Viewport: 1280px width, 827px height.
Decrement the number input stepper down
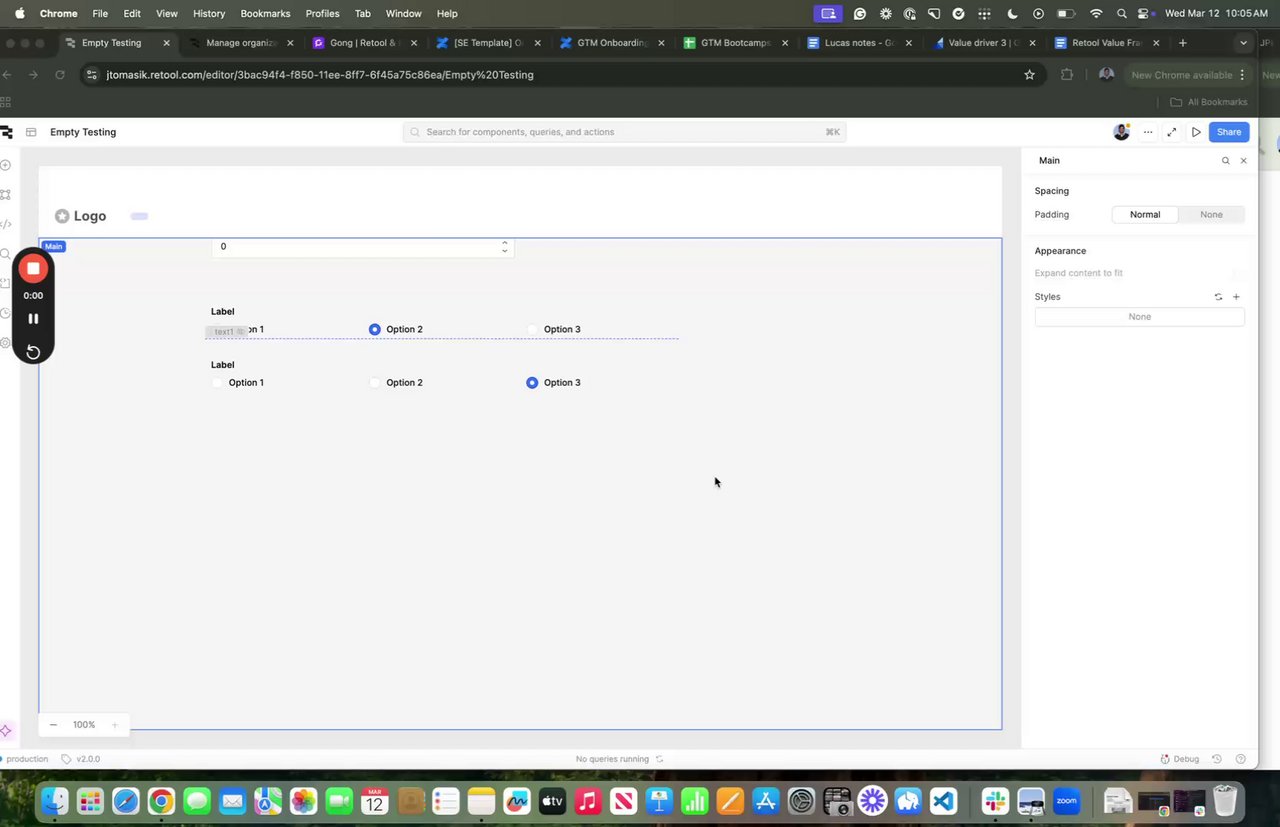click(504, 251)
